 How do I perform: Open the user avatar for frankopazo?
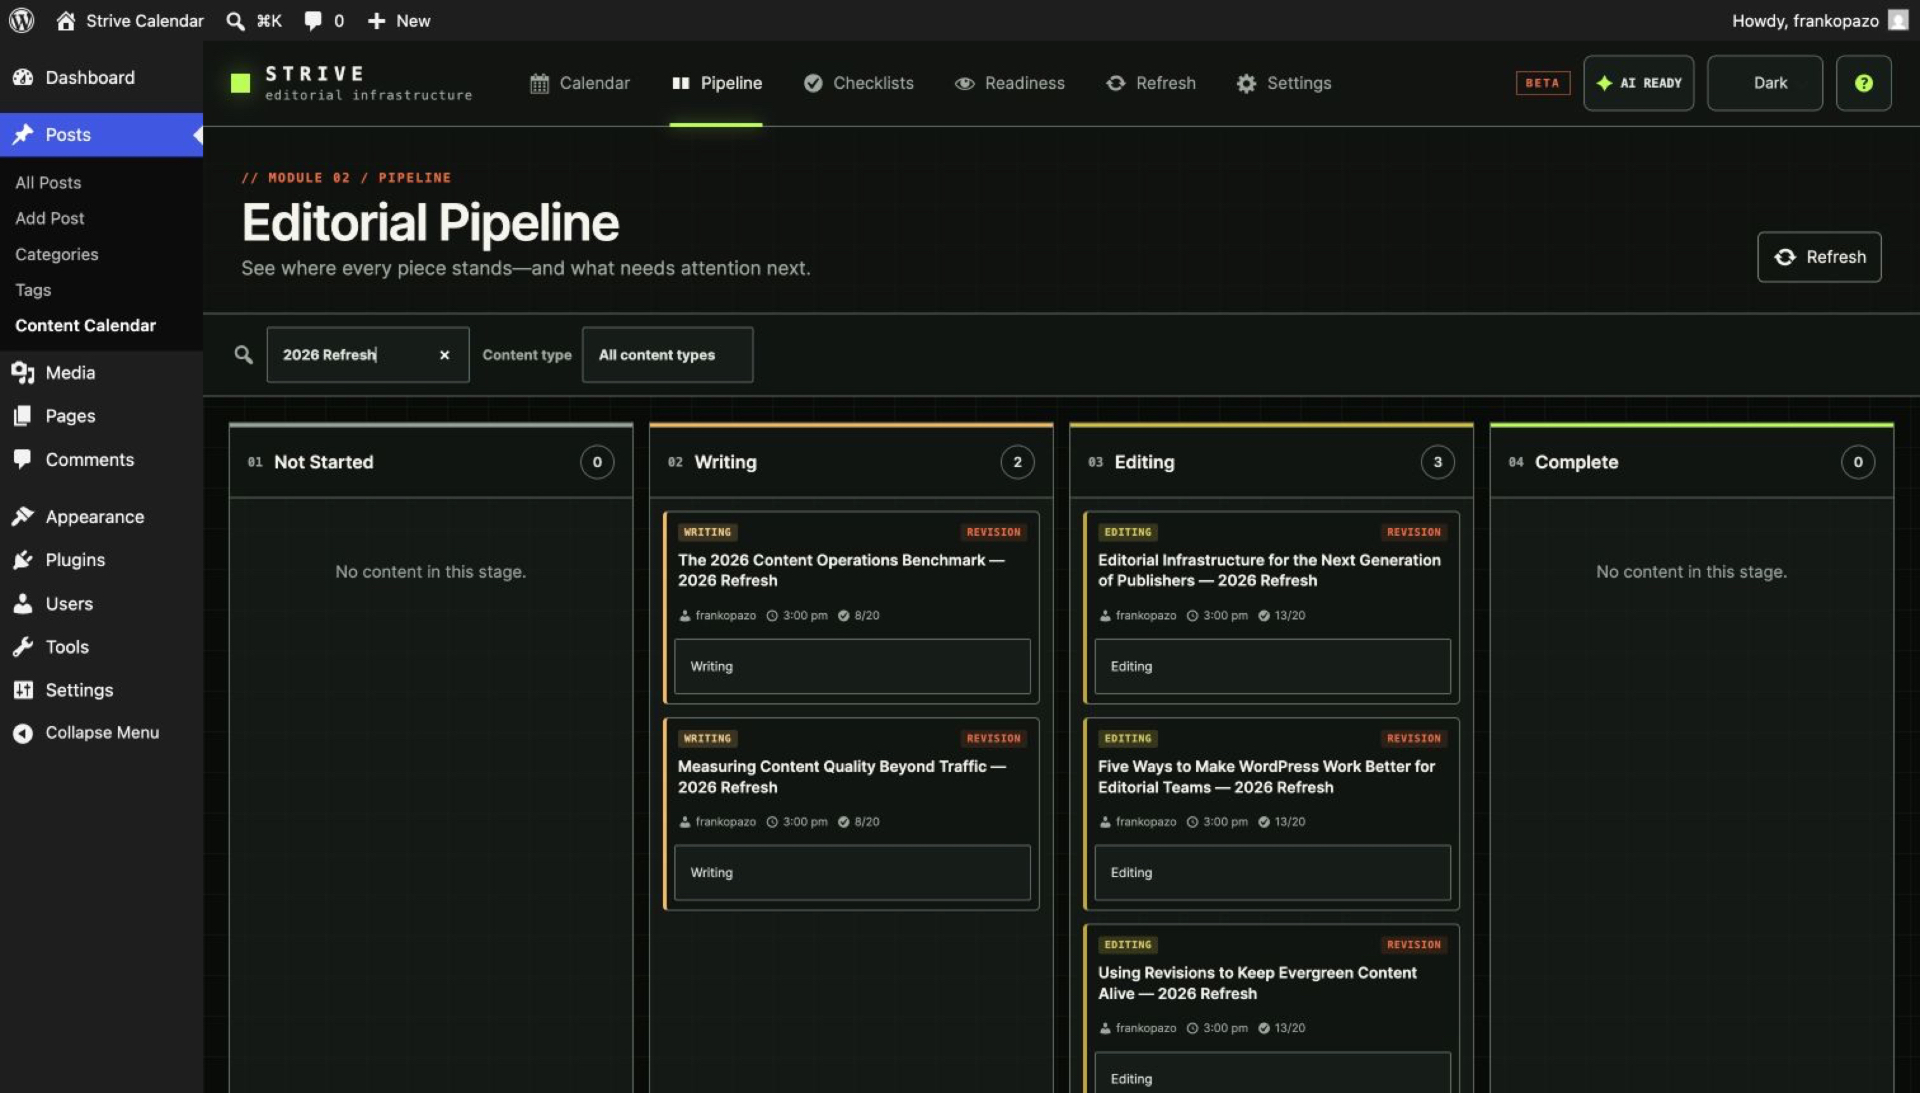[1897, 20]
